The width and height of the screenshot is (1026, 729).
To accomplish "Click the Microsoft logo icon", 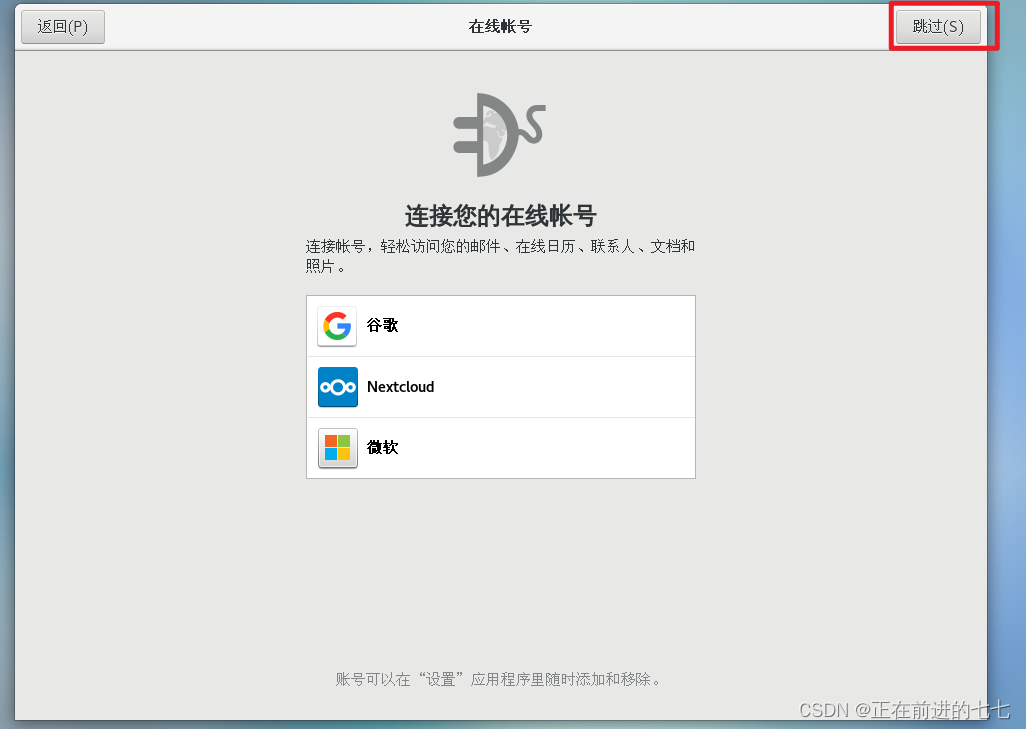I will tap(338, 448).
